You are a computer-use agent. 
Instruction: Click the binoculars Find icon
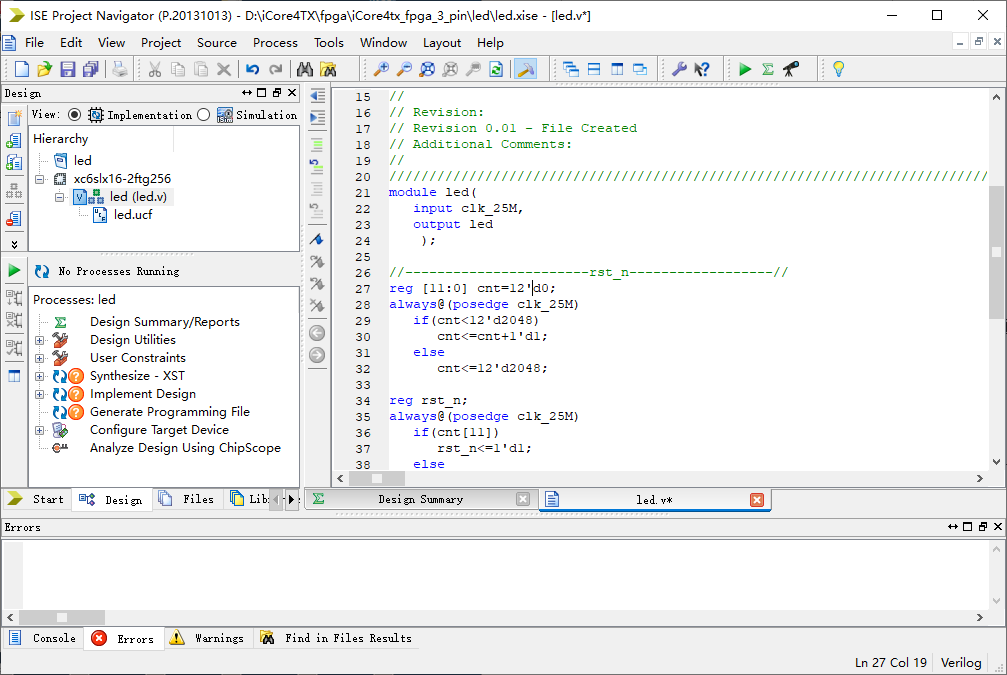305,69
